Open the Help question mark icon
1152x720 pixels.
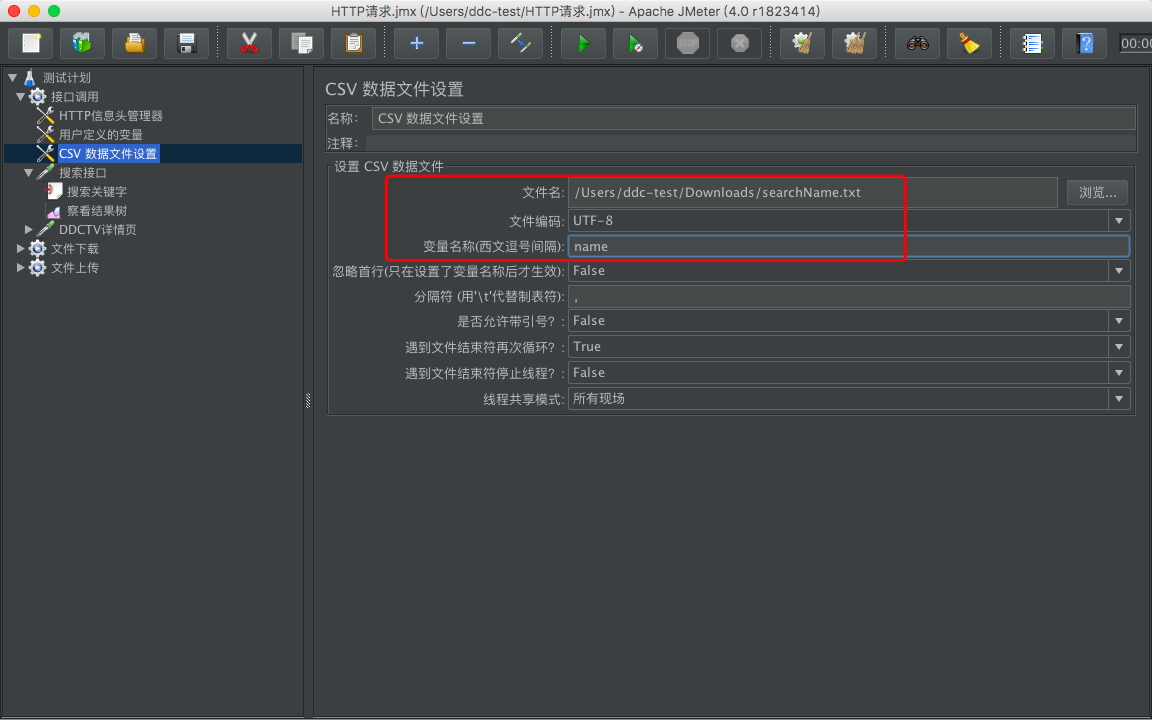click(1084, 43)
